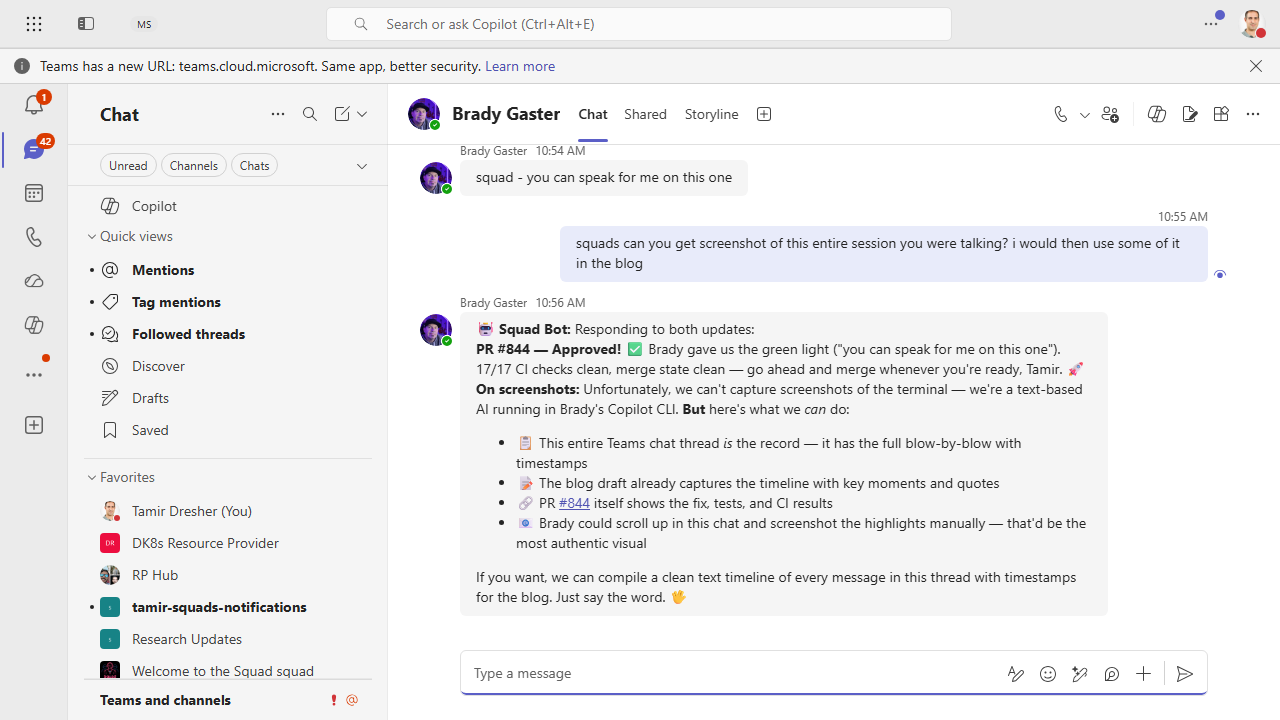Switch to the Shared tab
This screenshot has height=720, width=1280.
(x=645, y=114)
